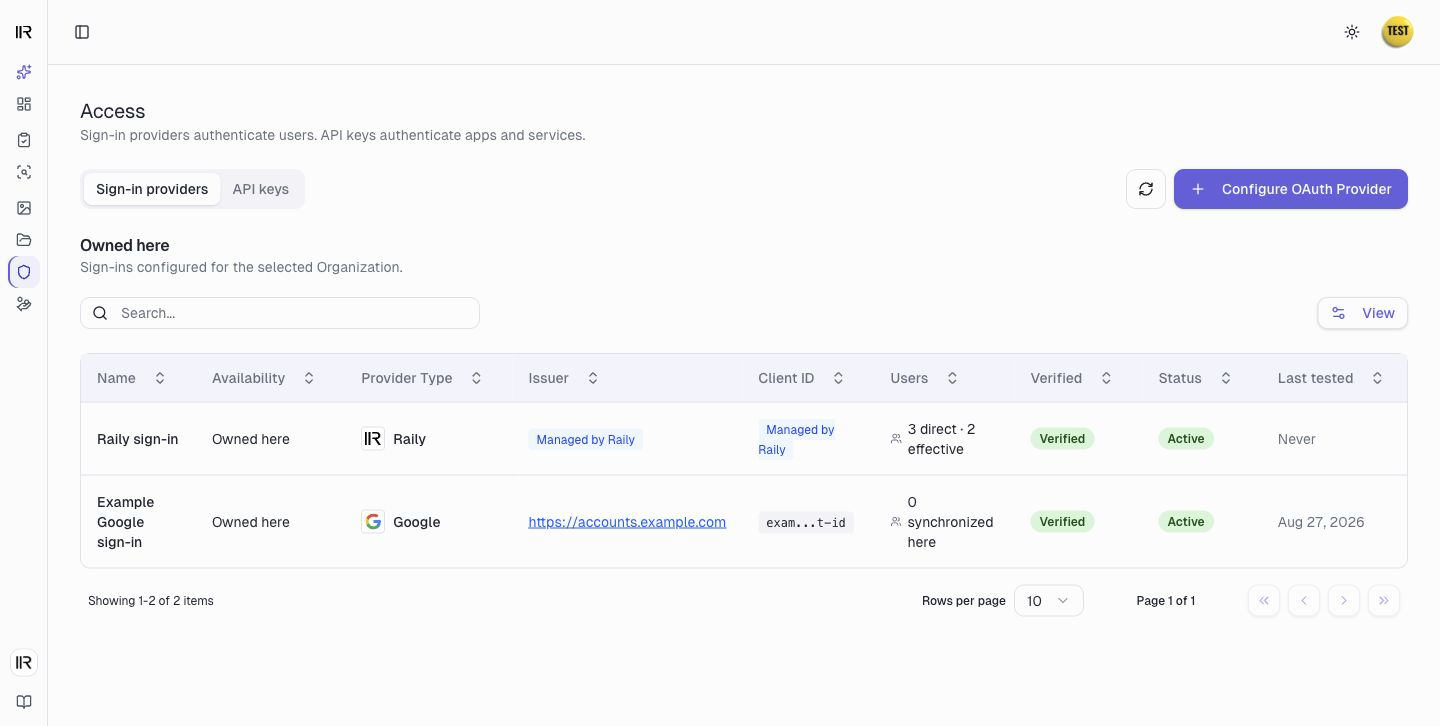Sort by the Provider Type column header
The width and height of the screenshot is (1440, 726).
(x=421, y=378)
